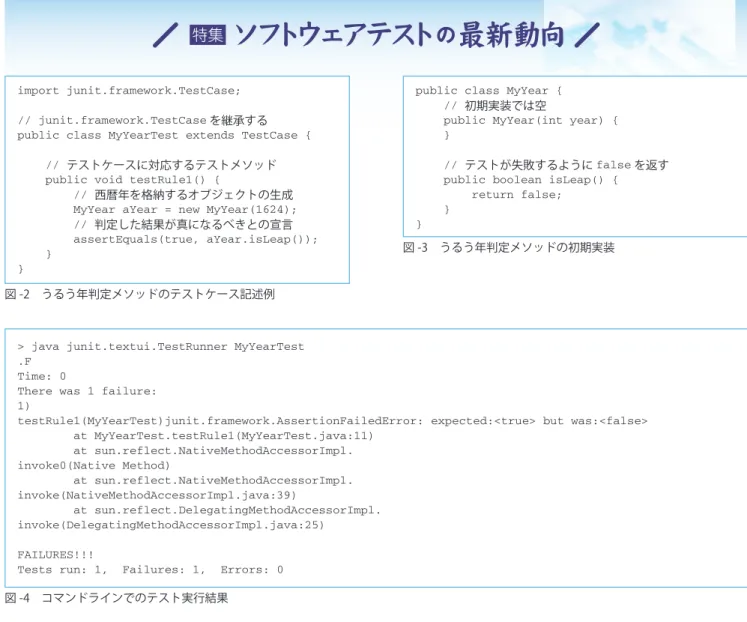Click the 特集 badge in header

pyautogui.click(x=208, y=35)
